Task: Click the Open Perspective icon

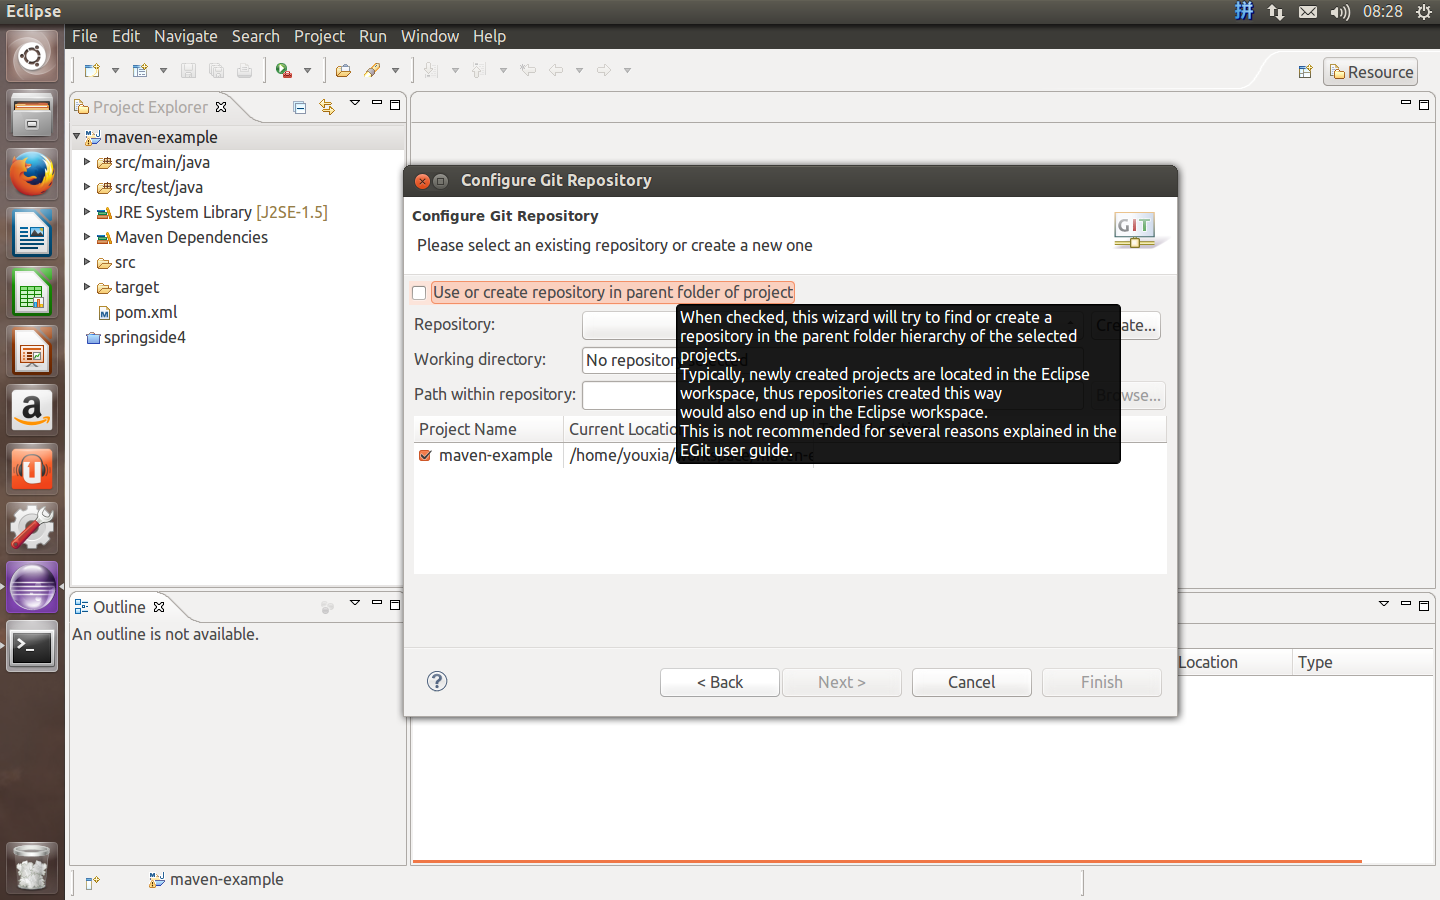Action: click(1305, 72)
